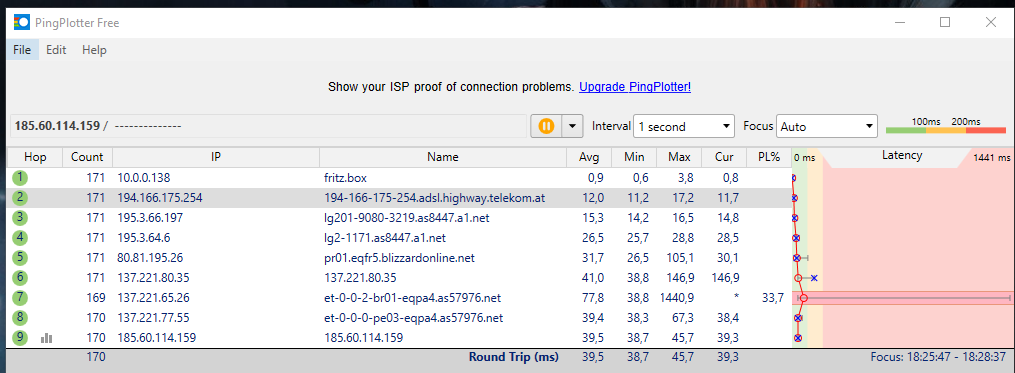Image resolution: width=1015 pixels, height=373 pixels.
Task: Select the fritz.box hop name
Action: [345, 177]
